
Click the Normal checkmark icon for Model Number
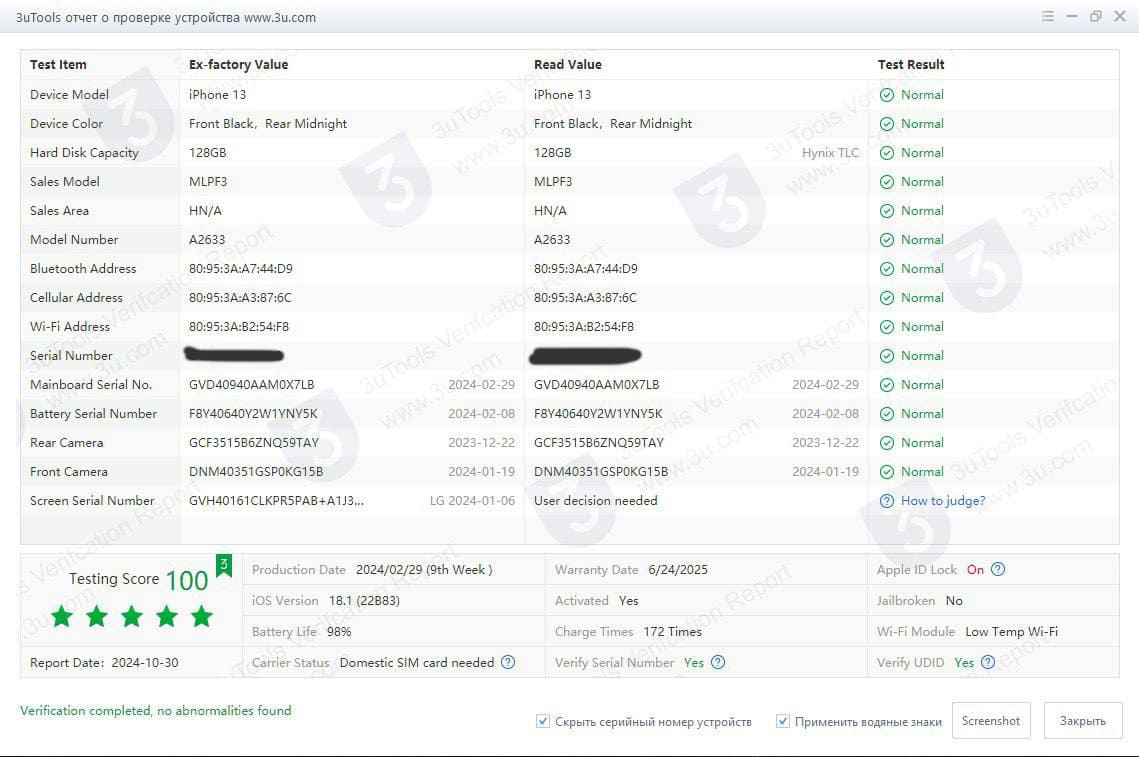[887, 240]
